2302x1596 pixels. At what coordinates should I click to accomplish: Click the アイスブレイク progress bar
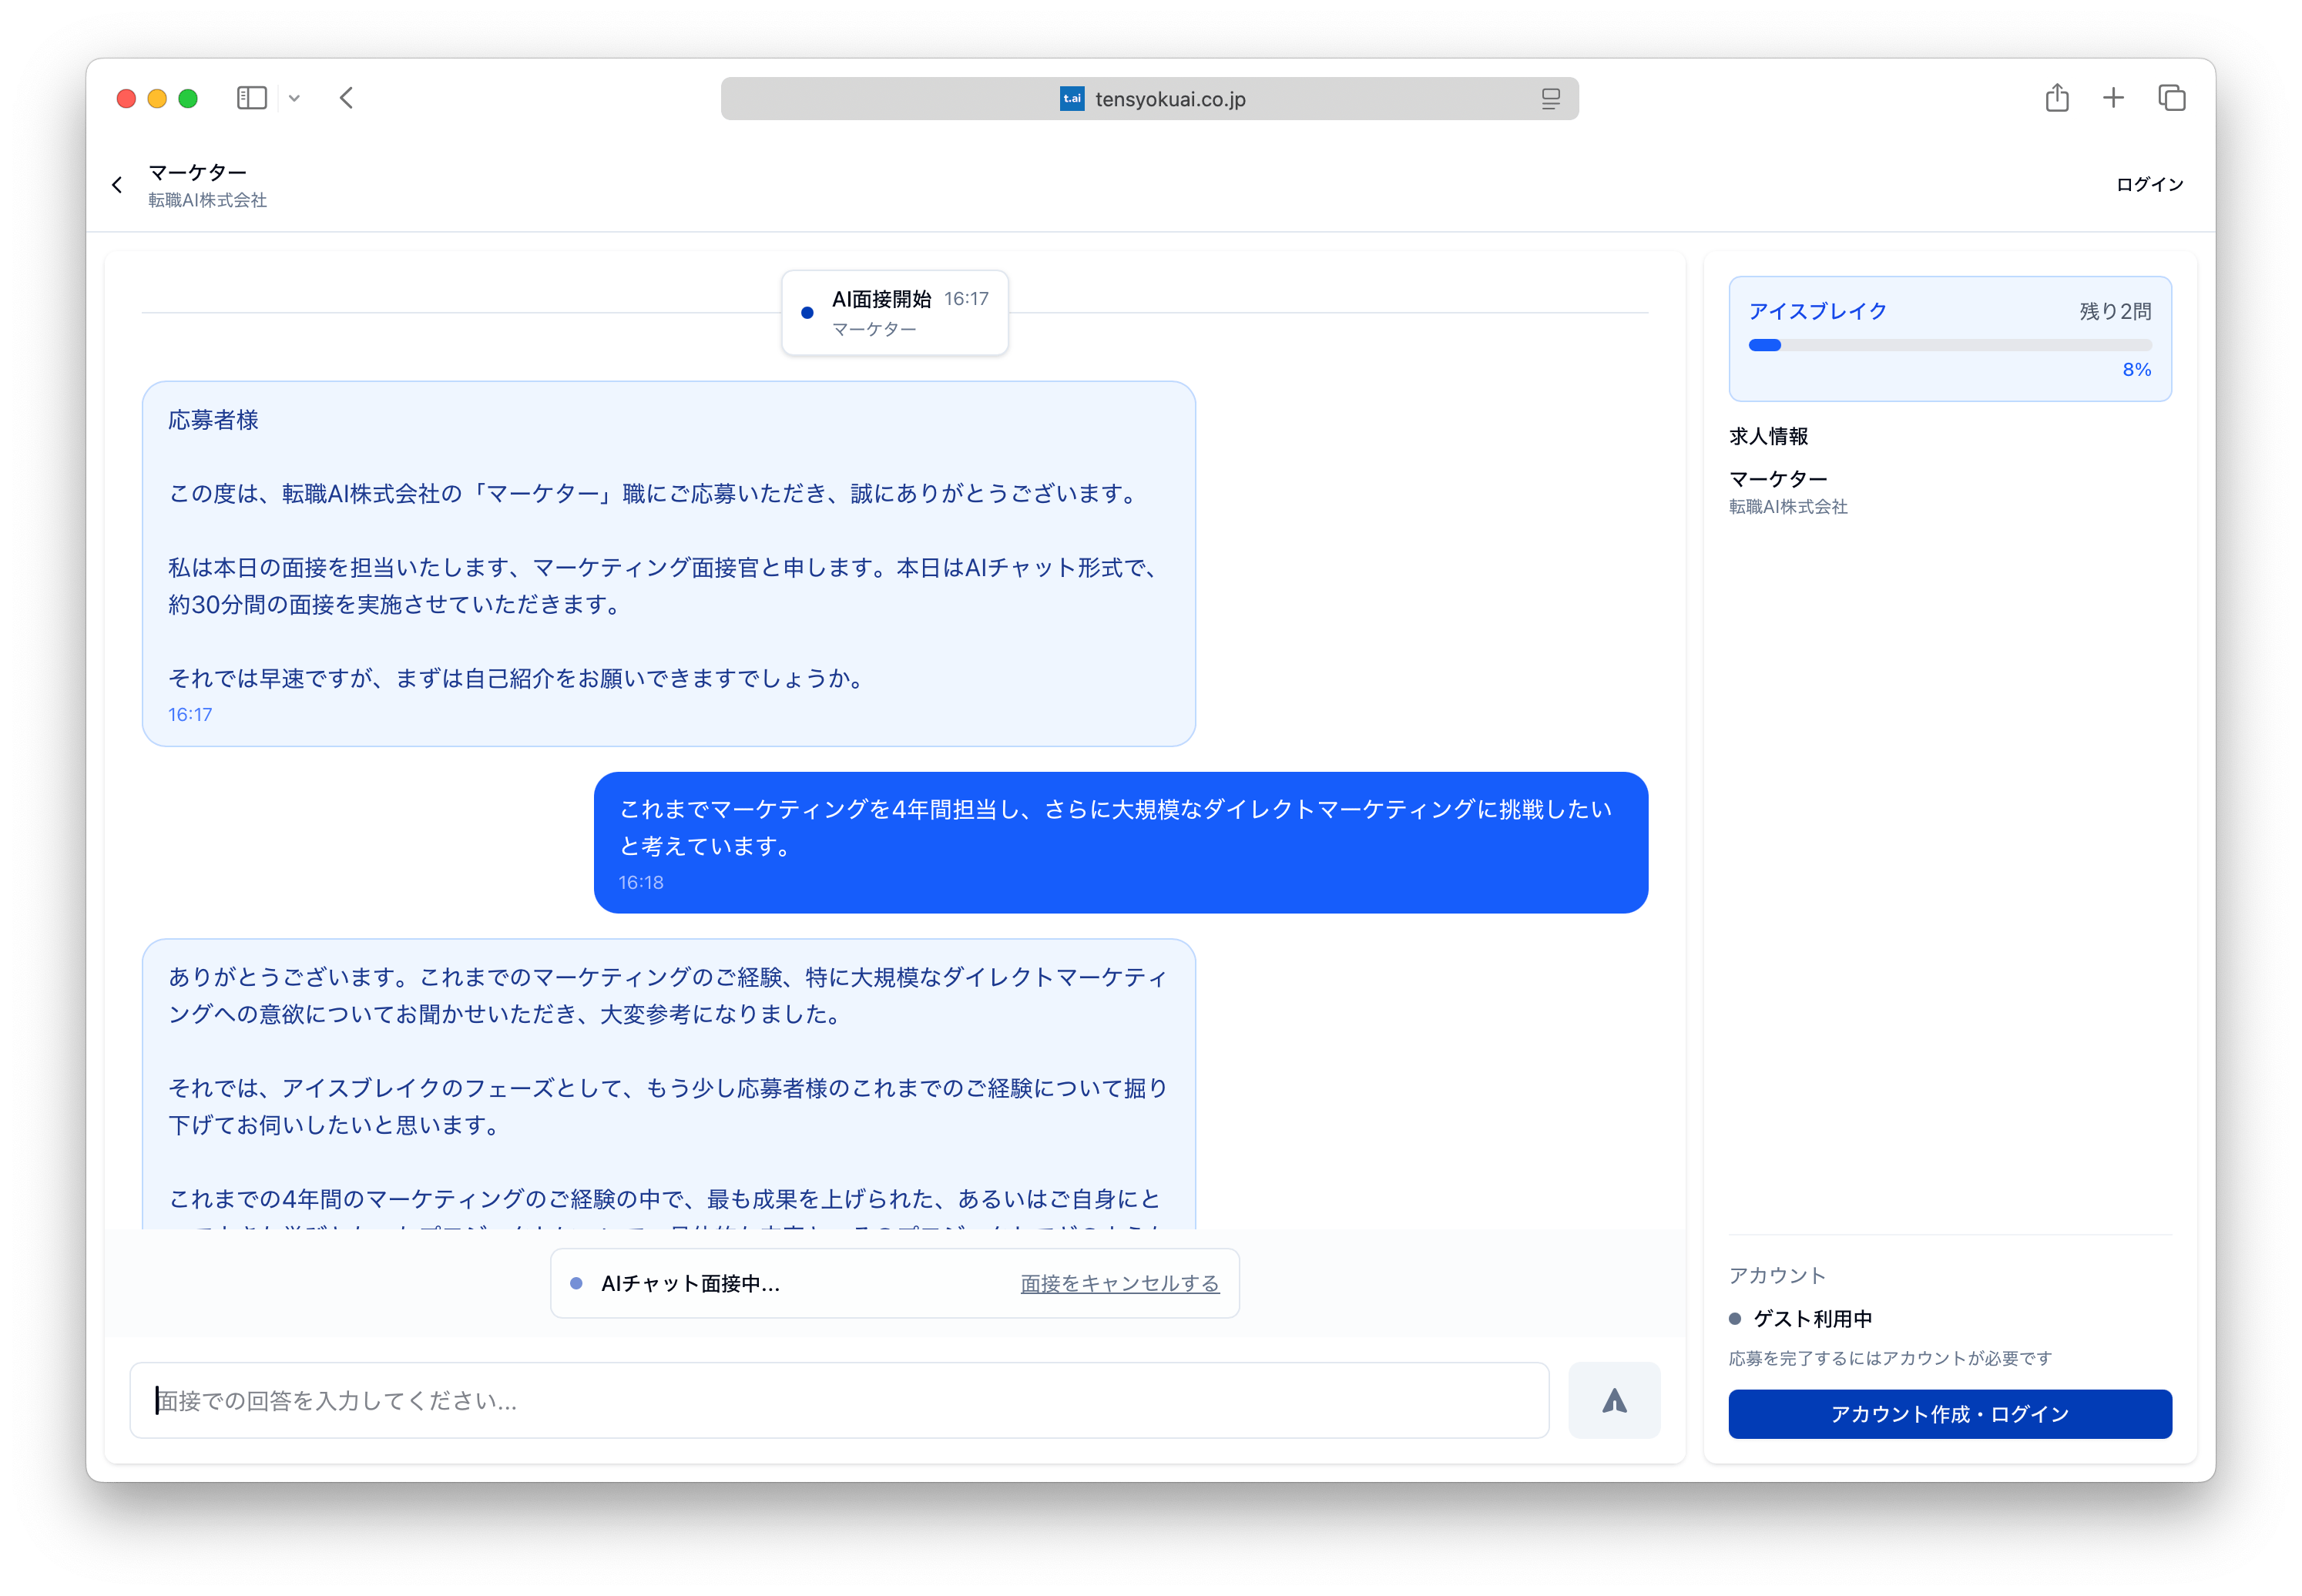pyautogui.click(x=1948, y=344)
